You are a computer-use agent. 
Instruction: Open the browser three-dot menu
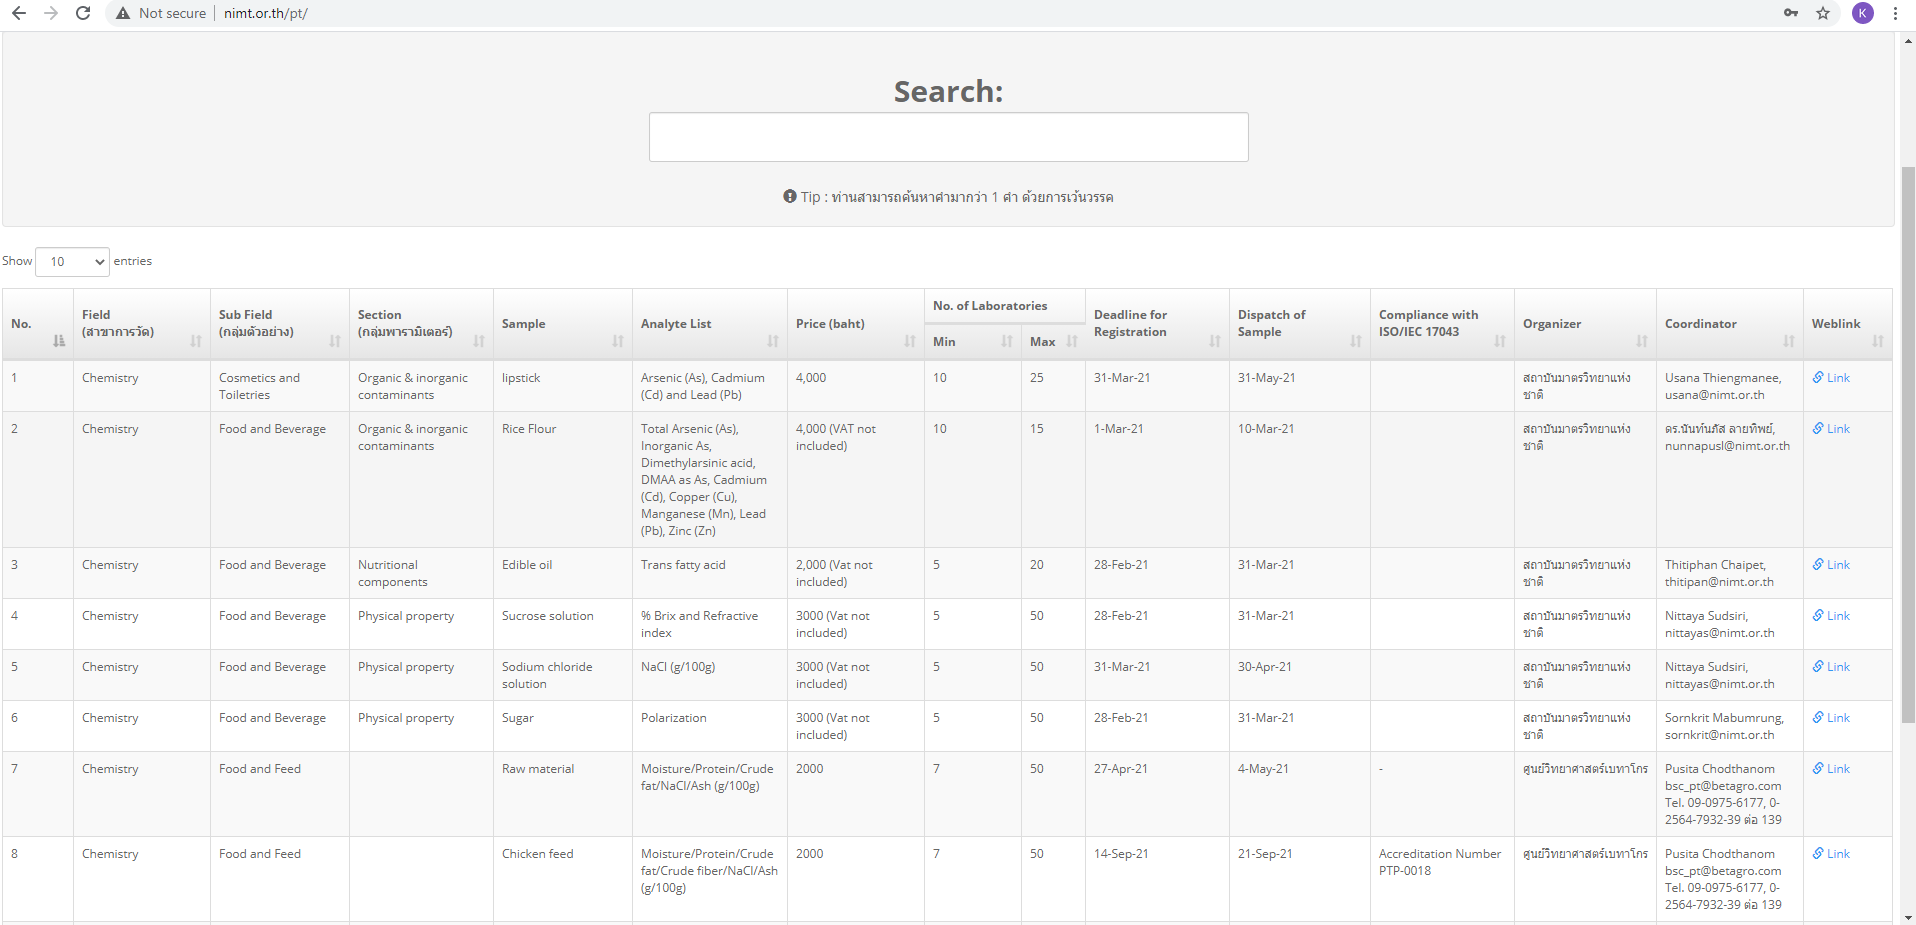point(1895,13)
